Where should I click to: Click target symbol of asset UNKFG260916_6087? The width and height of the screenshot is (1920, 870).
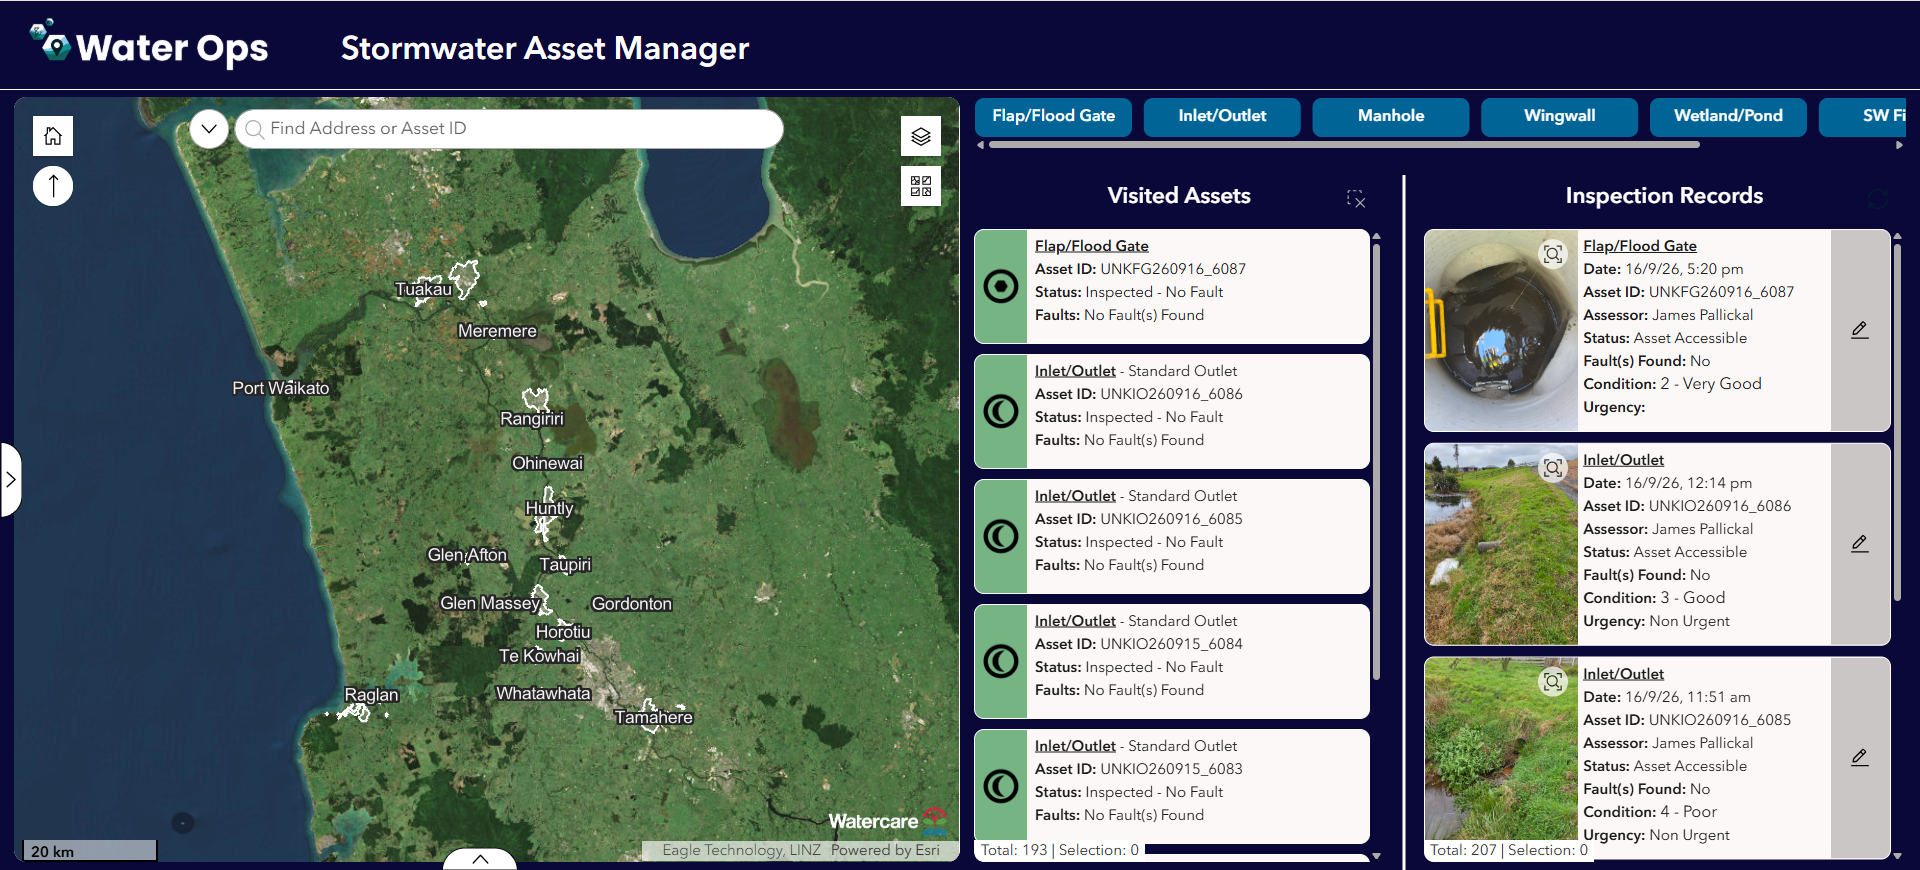point(1001,286)
